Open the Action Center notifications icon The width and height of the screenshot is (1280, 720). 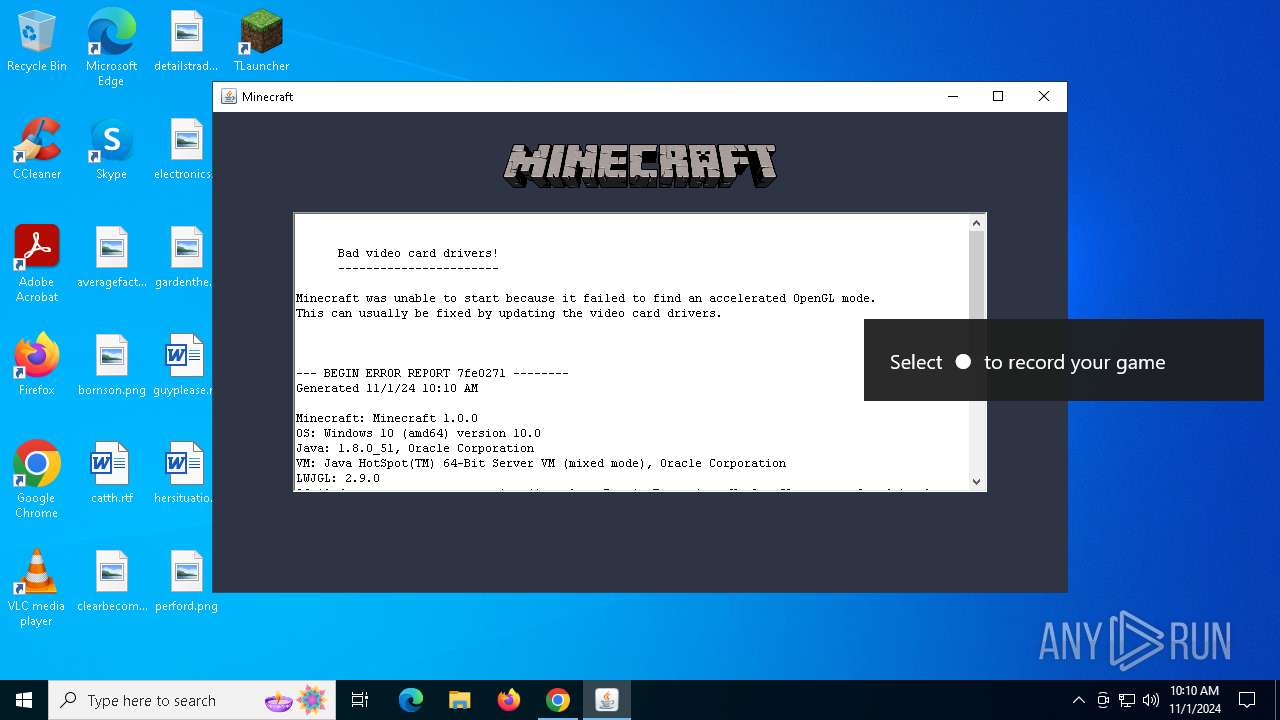tap(1247, 700)
